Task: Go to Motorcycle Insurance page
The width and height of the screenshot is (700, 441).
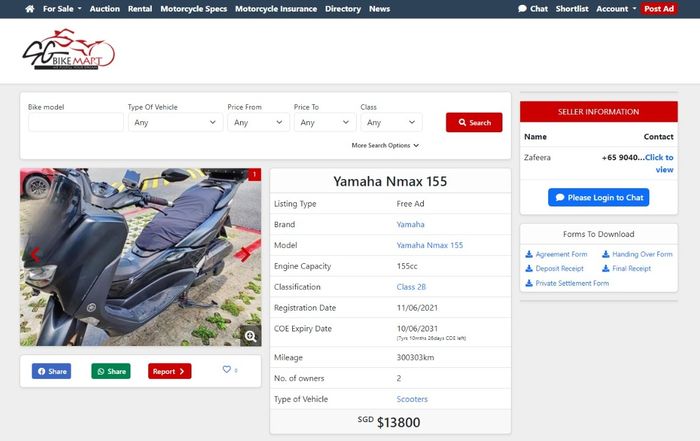Action: coord(276,9)
